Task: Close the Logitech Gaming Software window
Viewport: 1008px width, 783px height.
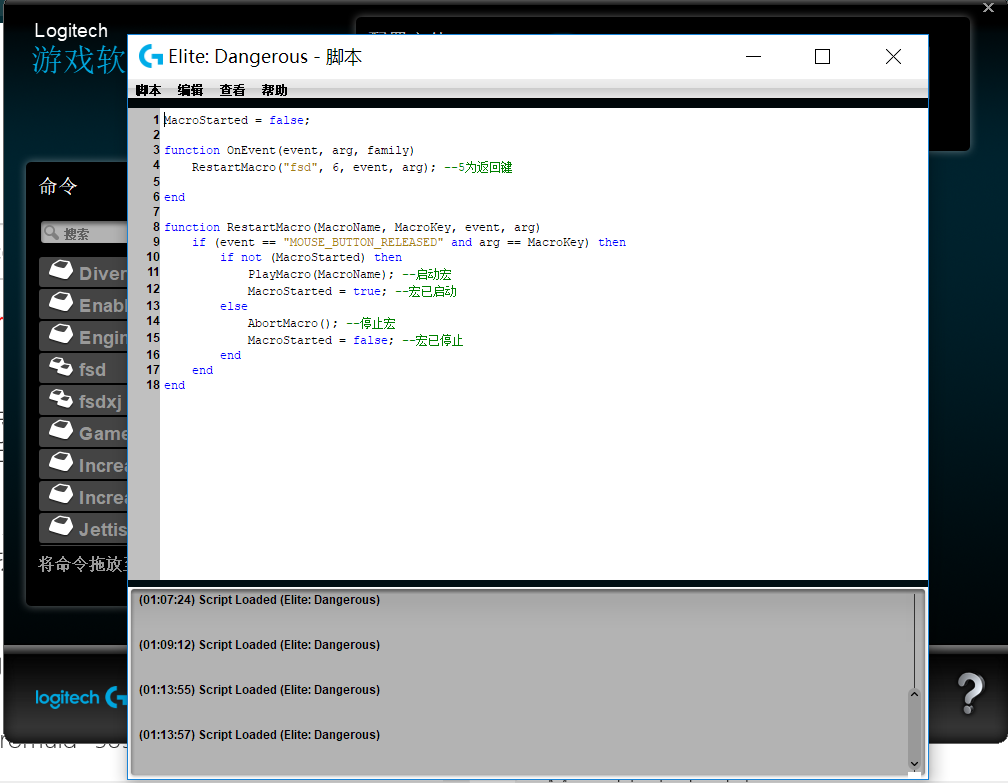Action: 989,8
